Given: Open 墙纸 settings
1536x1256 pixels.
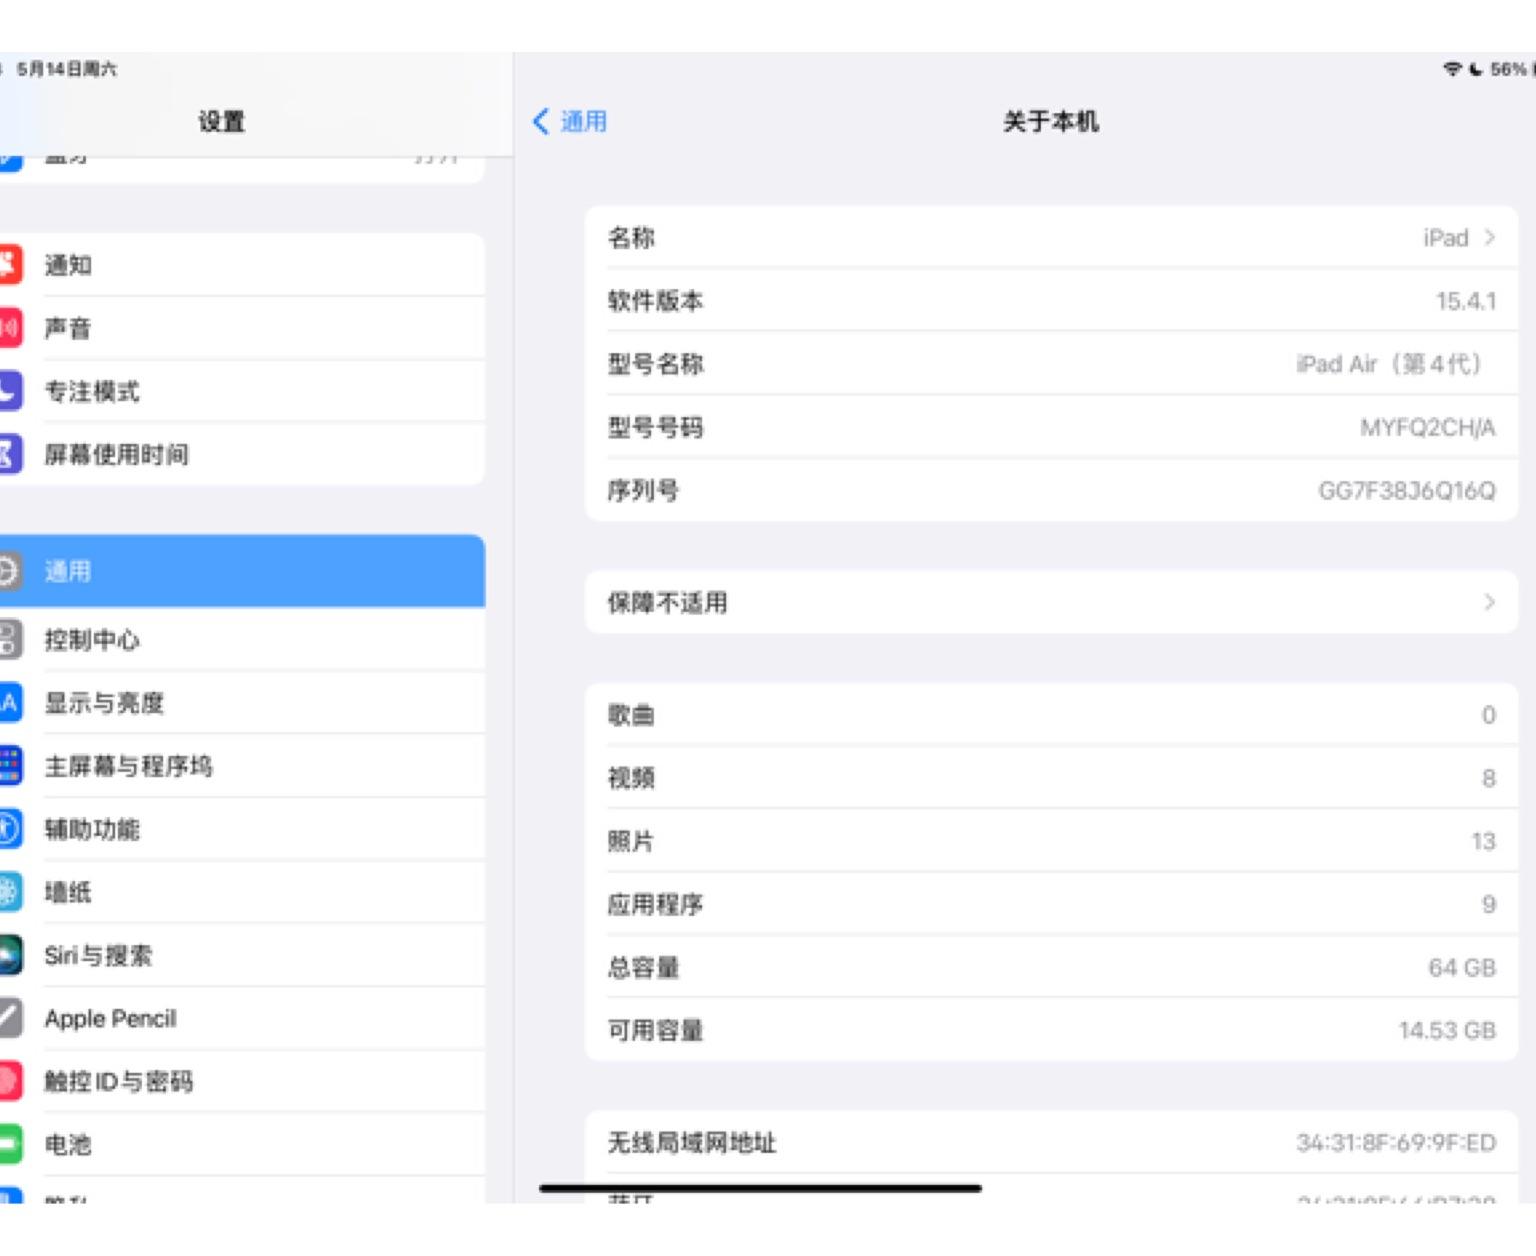Looking at the screenshot, I should [x=242, y=892].
